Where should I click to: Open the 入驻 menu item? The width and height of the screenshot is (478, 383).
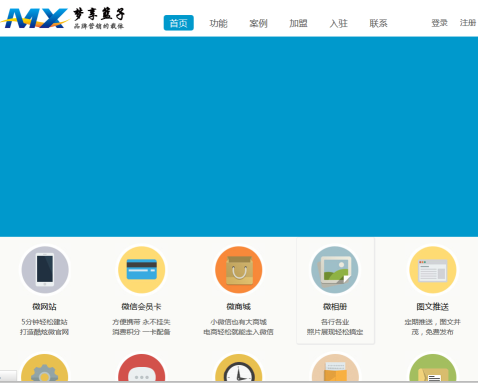(339, 23)
